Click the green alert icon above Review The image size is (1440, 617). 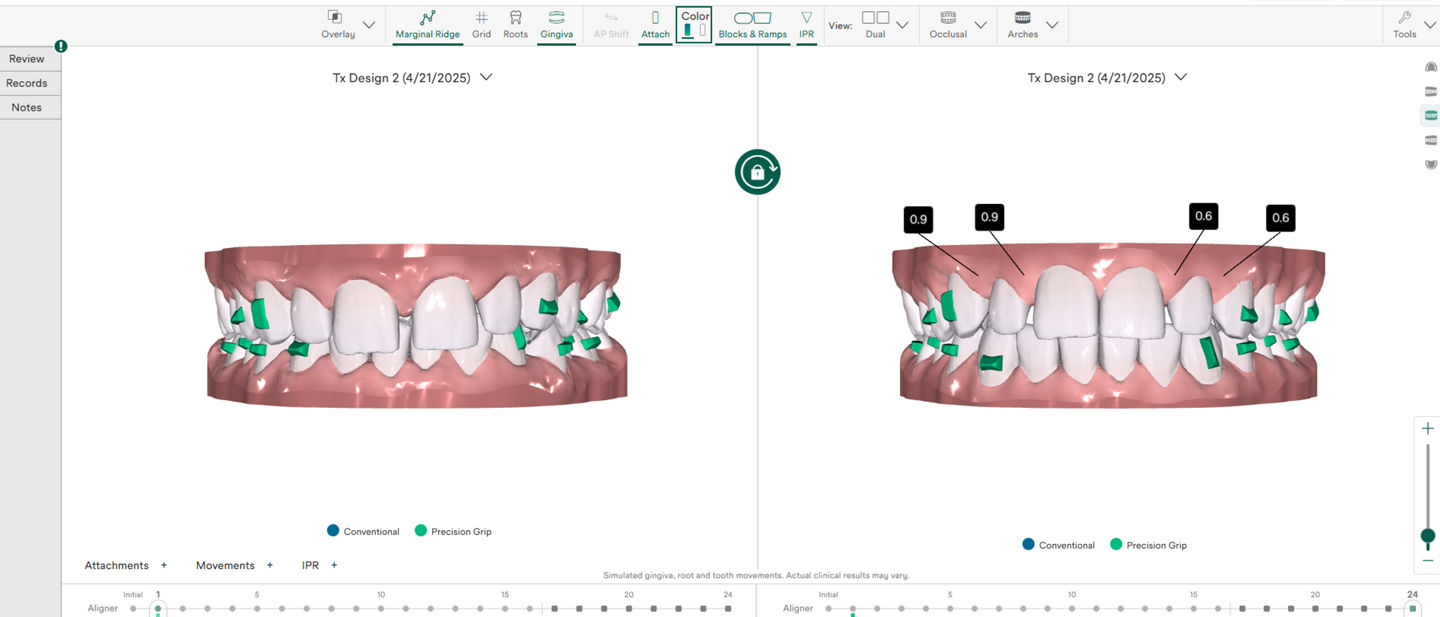pyautogui.click(x=61, y=46)
